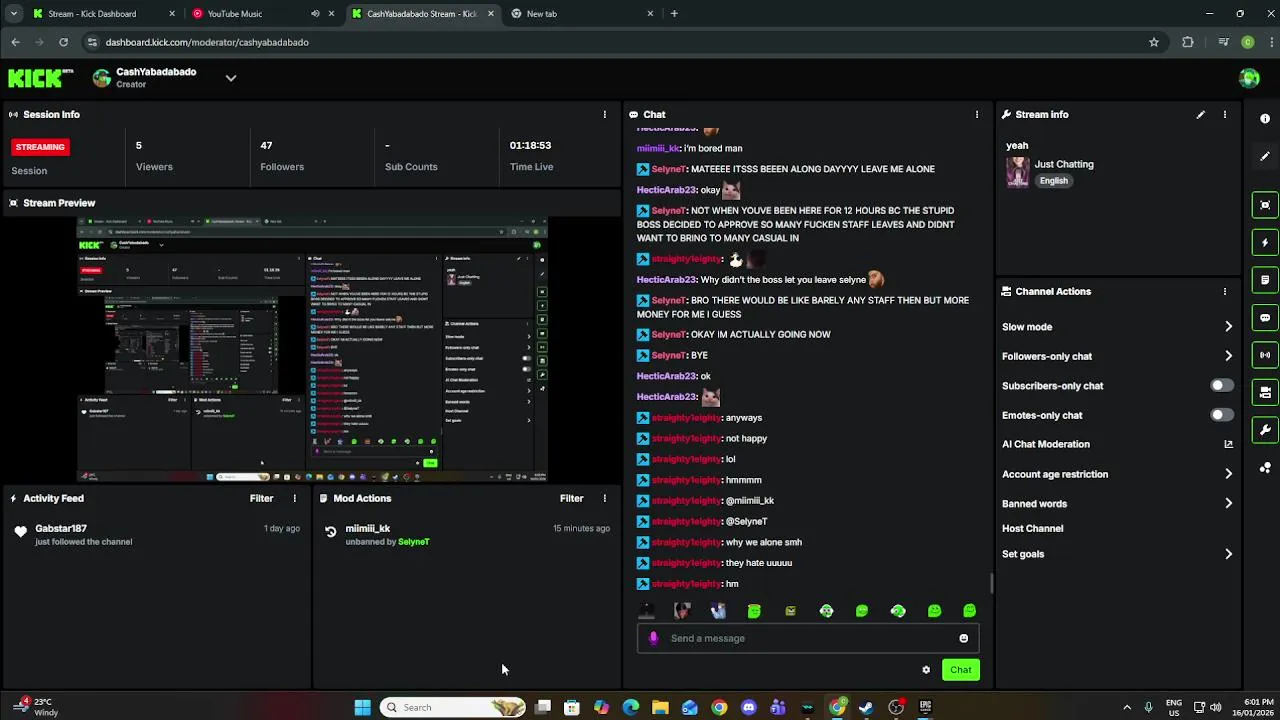The image size is (1280, 720).
Task: Click the Stream Preview video thumbnail
Action: point(313,349)
